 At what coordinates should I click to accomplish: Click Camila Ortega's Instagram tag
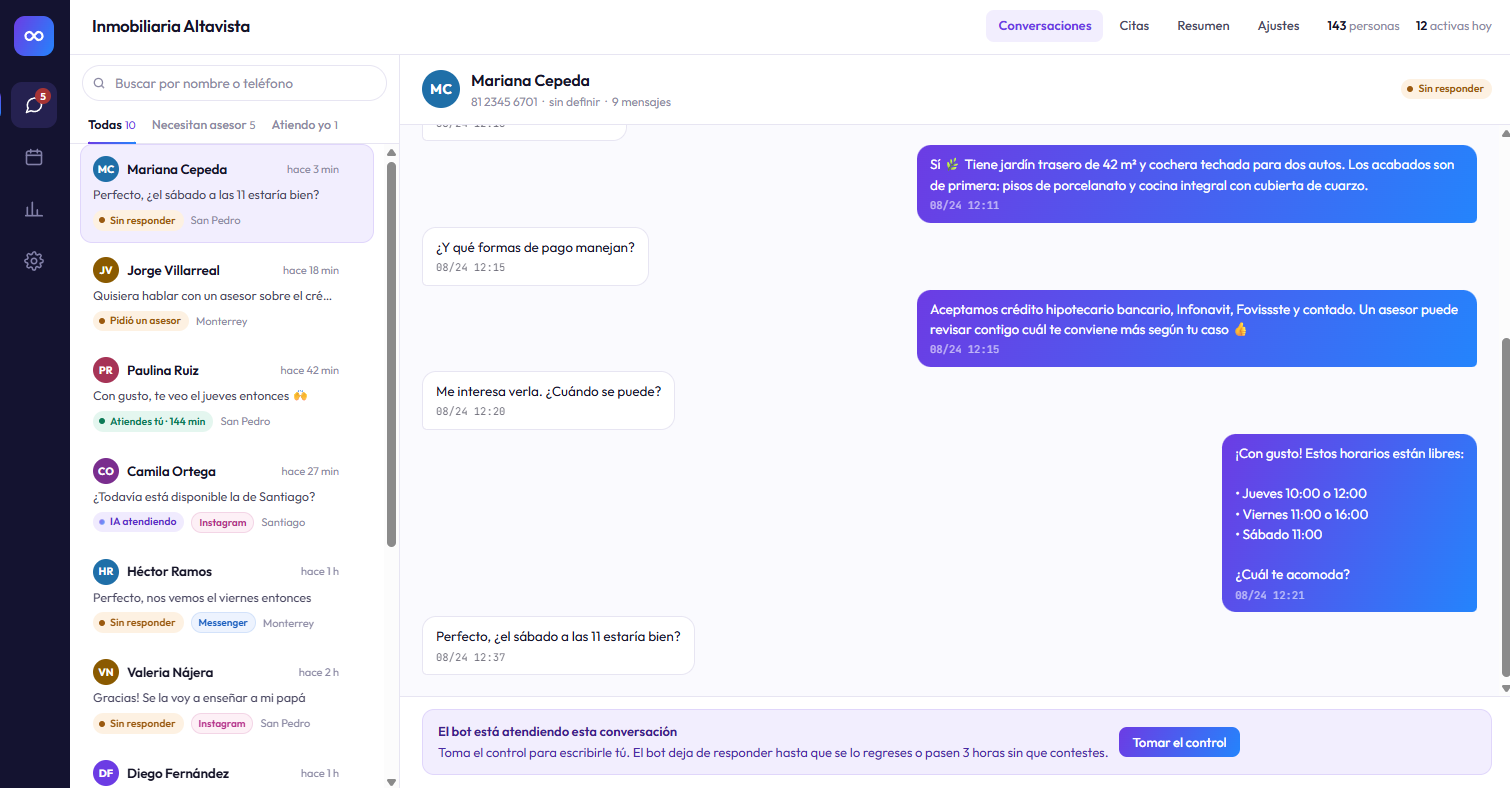point(222,522)
